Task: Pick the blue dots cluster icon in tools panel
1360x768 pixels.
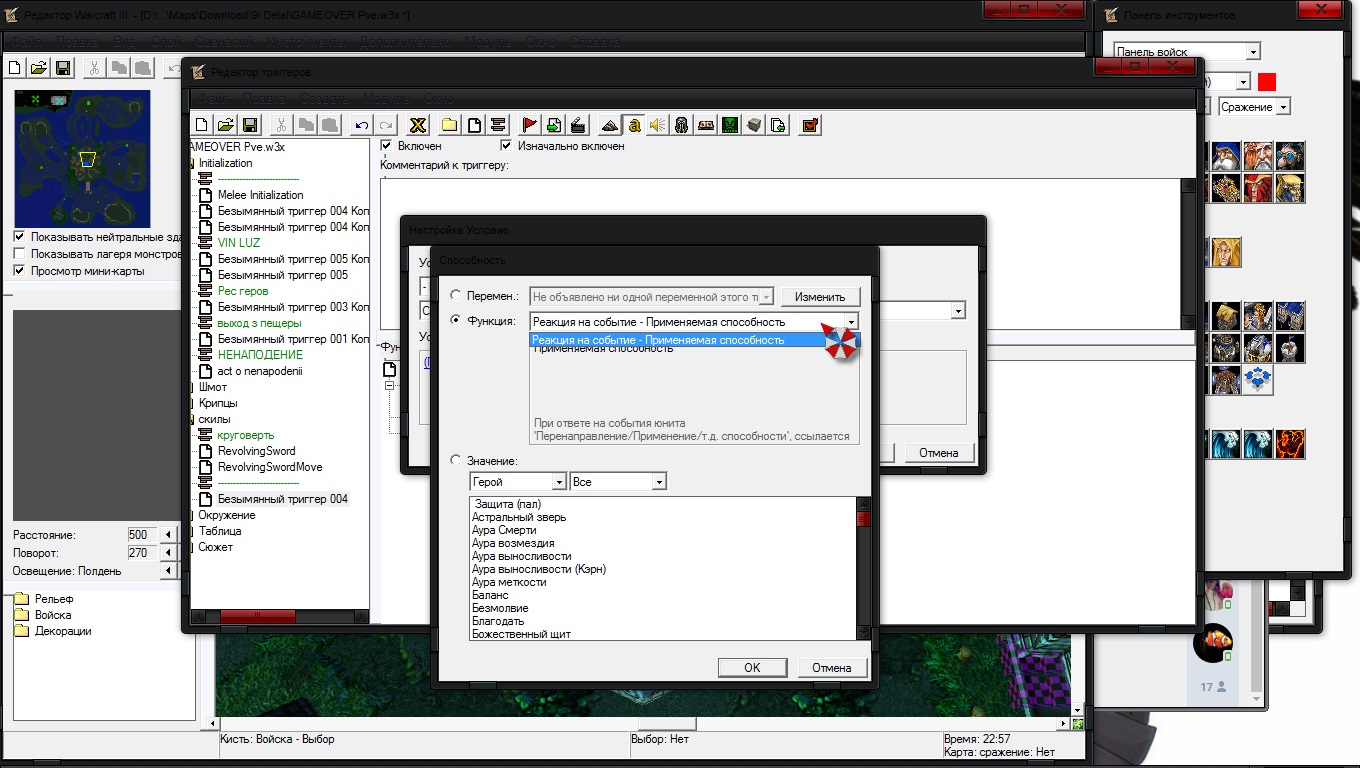Action: [1258, 380]
